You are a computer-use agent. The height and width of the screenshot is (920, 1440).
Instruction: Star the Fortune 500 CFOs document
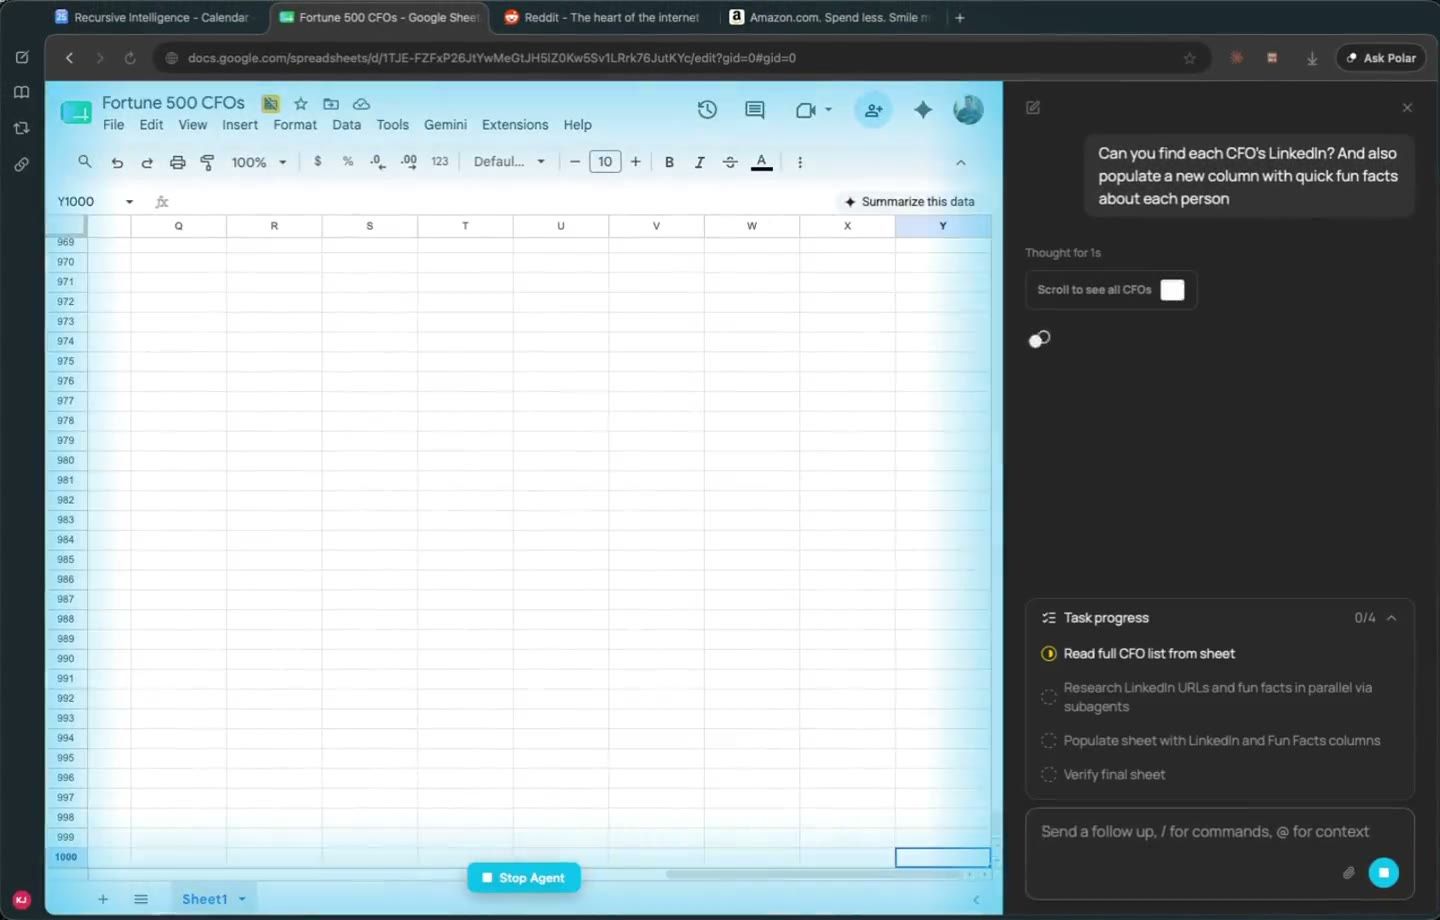point(300,103)
